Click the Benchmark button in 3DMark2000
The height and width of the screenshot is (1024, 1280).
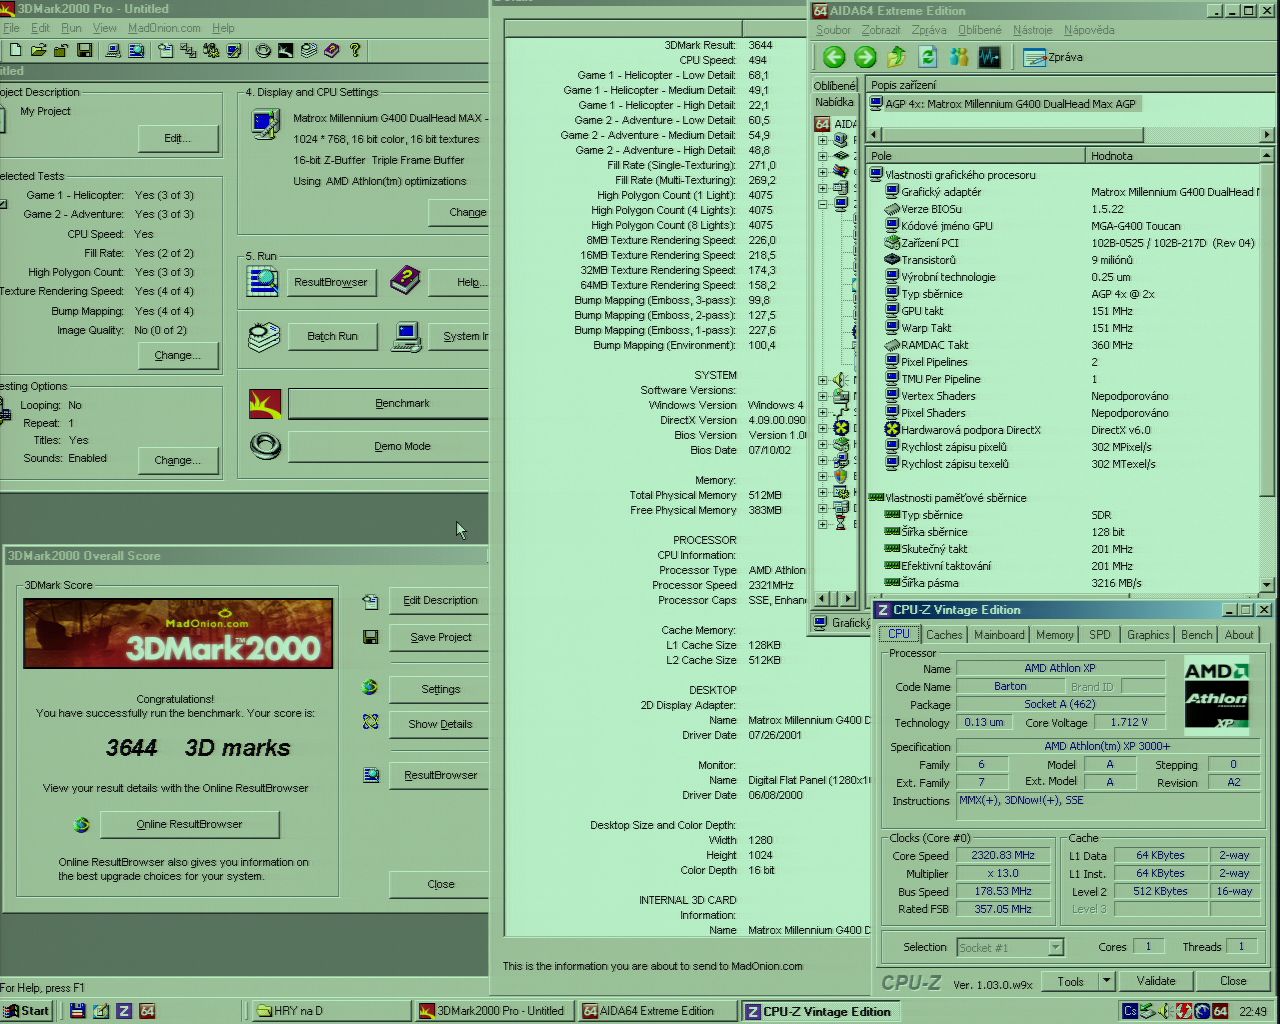click(x=388, y=403)
